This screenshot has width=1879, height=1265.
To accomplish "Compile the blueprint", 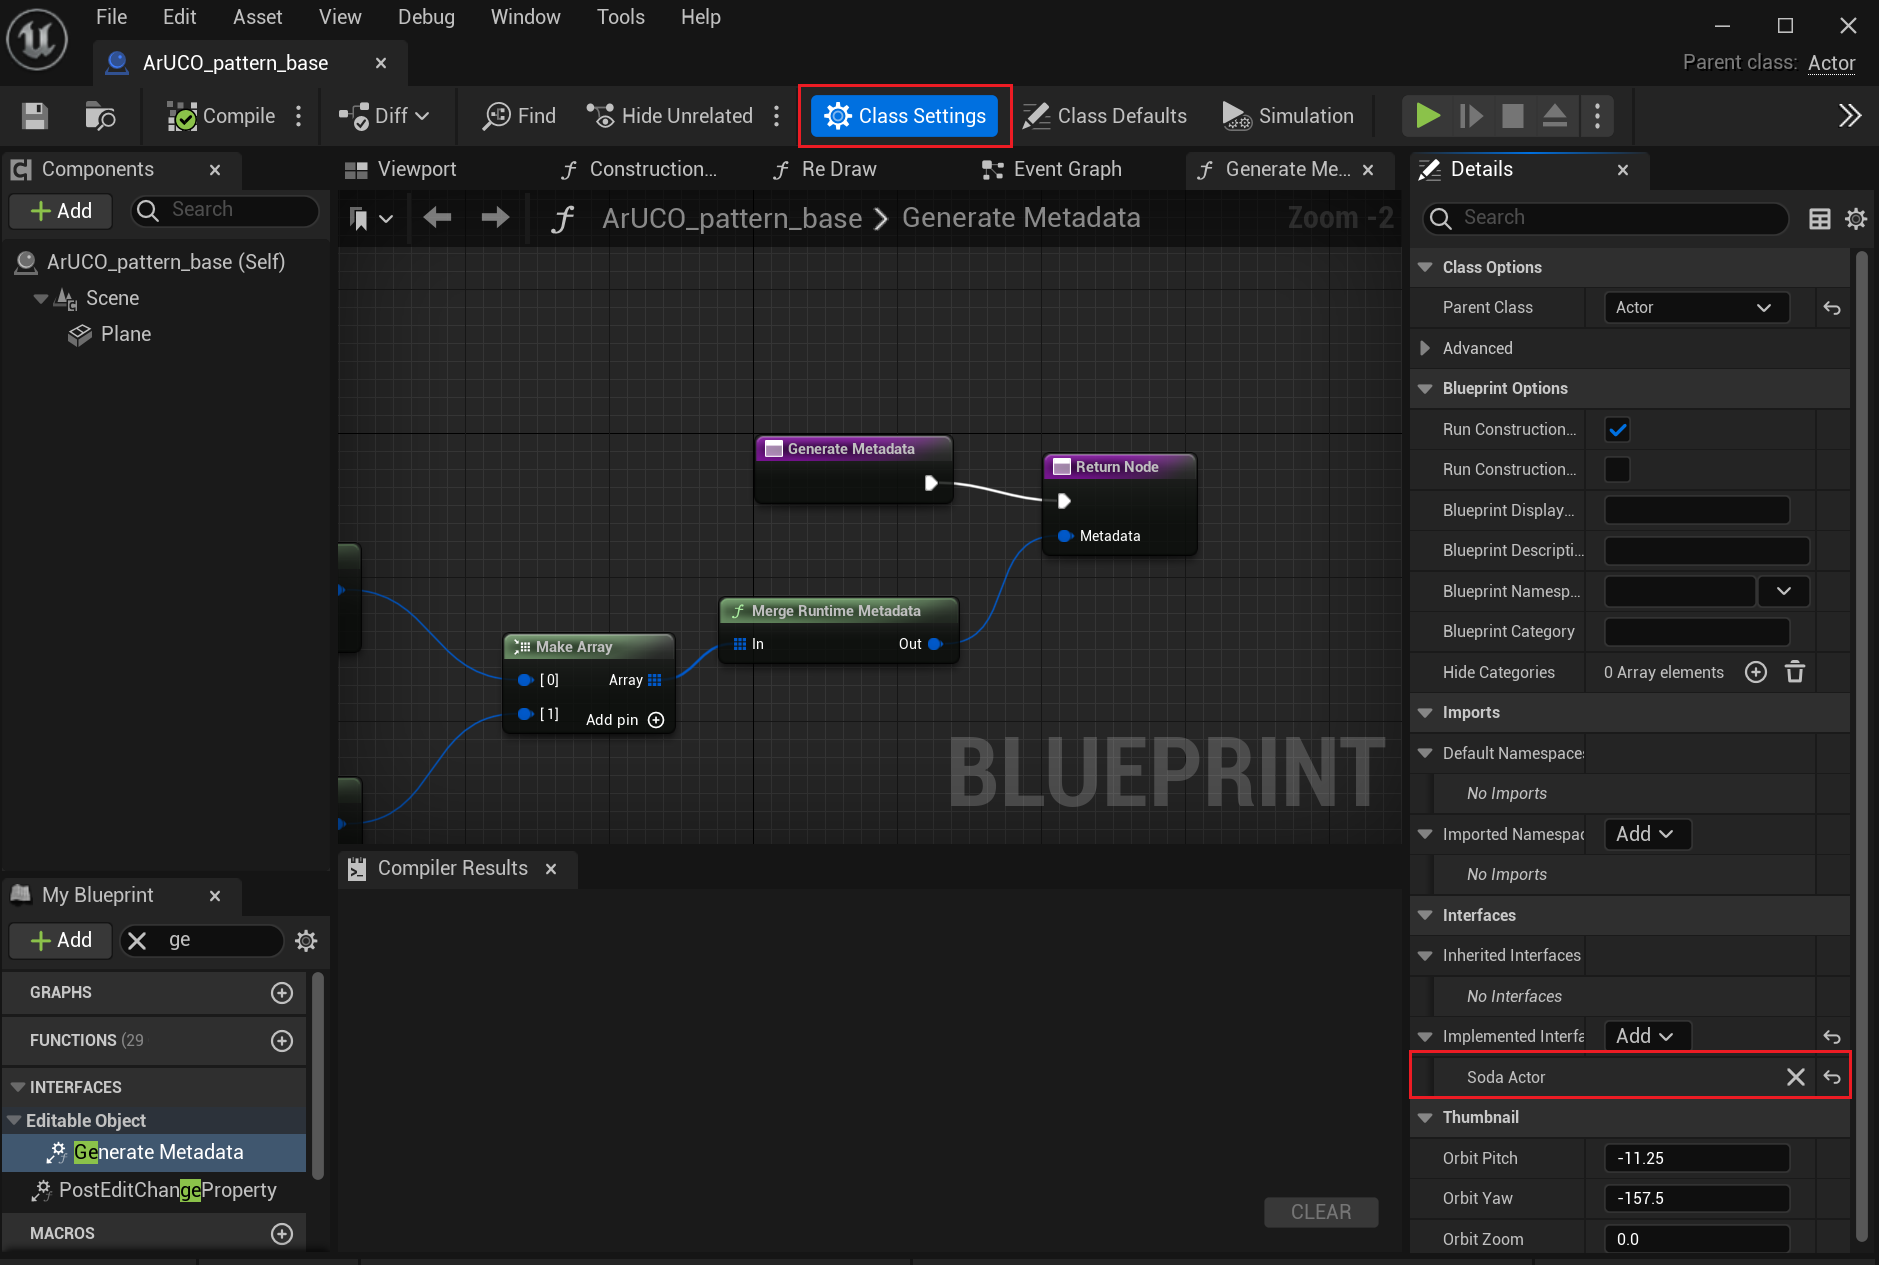I will [221, 116].
